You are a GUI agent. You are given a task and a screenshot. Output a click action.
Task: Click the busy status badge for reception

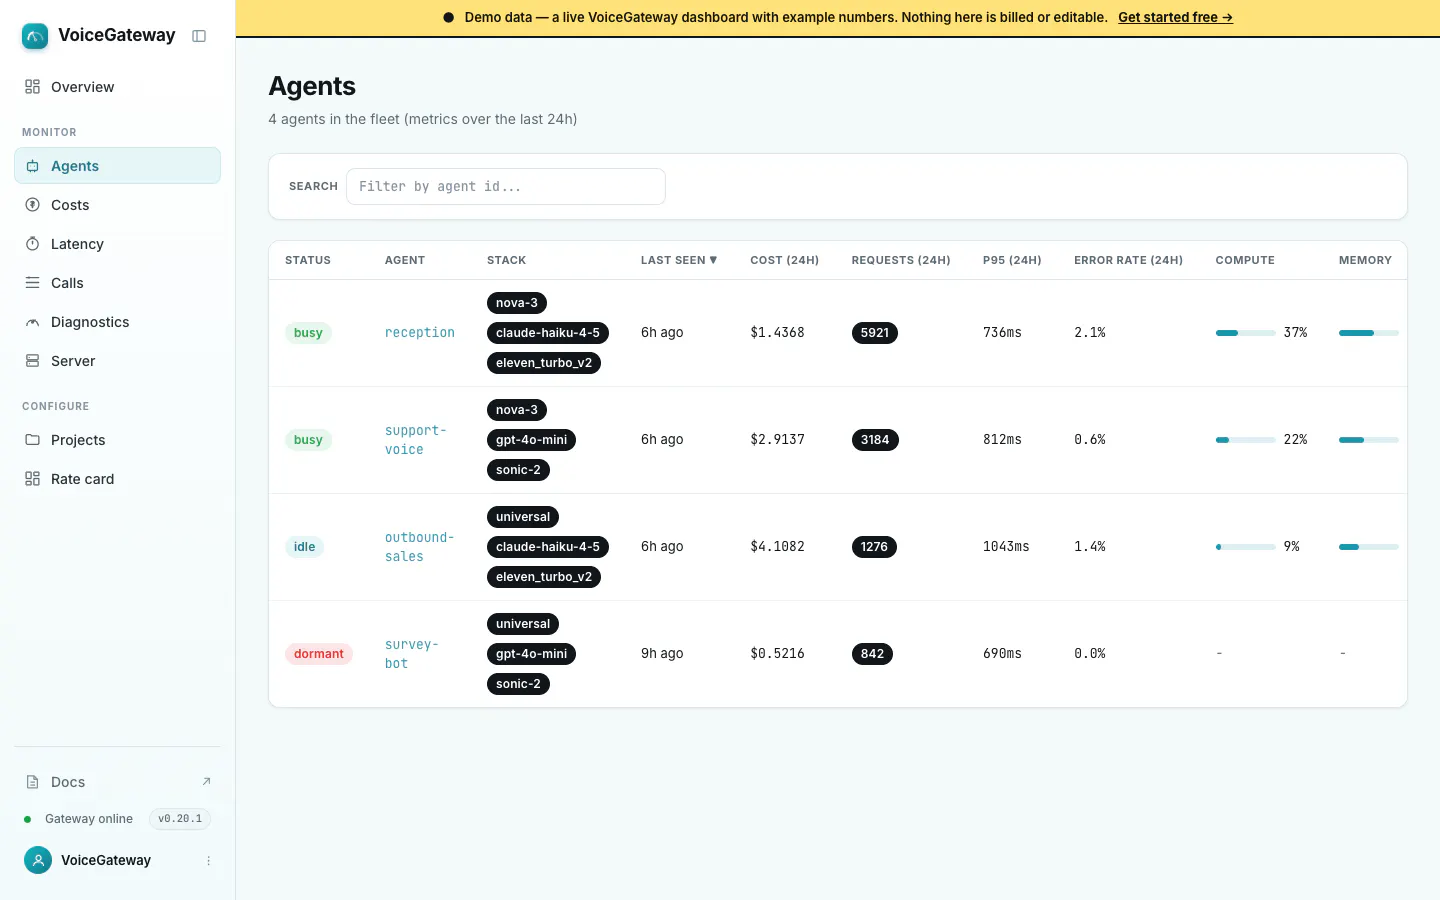[x=308, y=333]
